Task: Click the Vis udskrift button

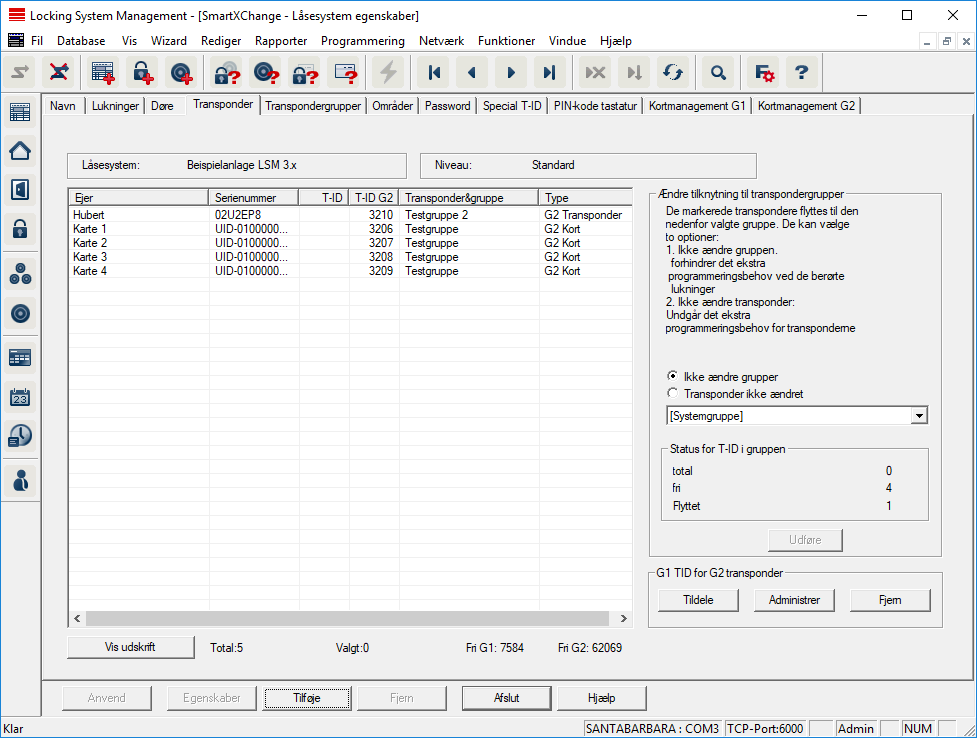Action: point(130,647)
